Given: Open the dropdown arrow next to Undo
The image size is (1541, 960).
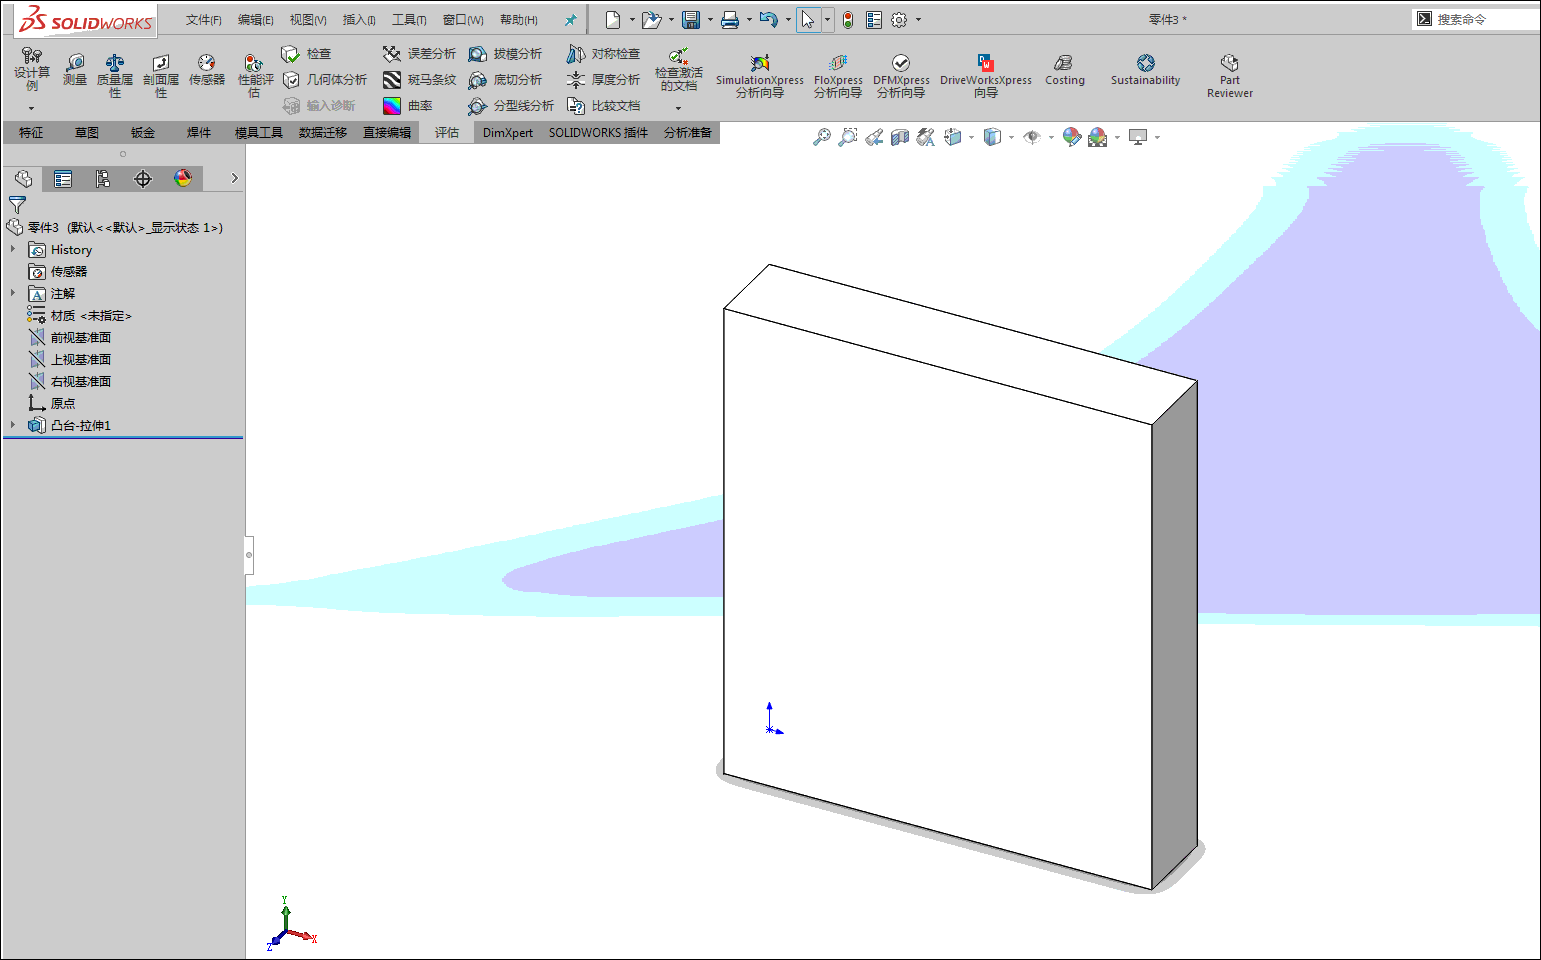Looking at the screenshot, I should [788, 19].
